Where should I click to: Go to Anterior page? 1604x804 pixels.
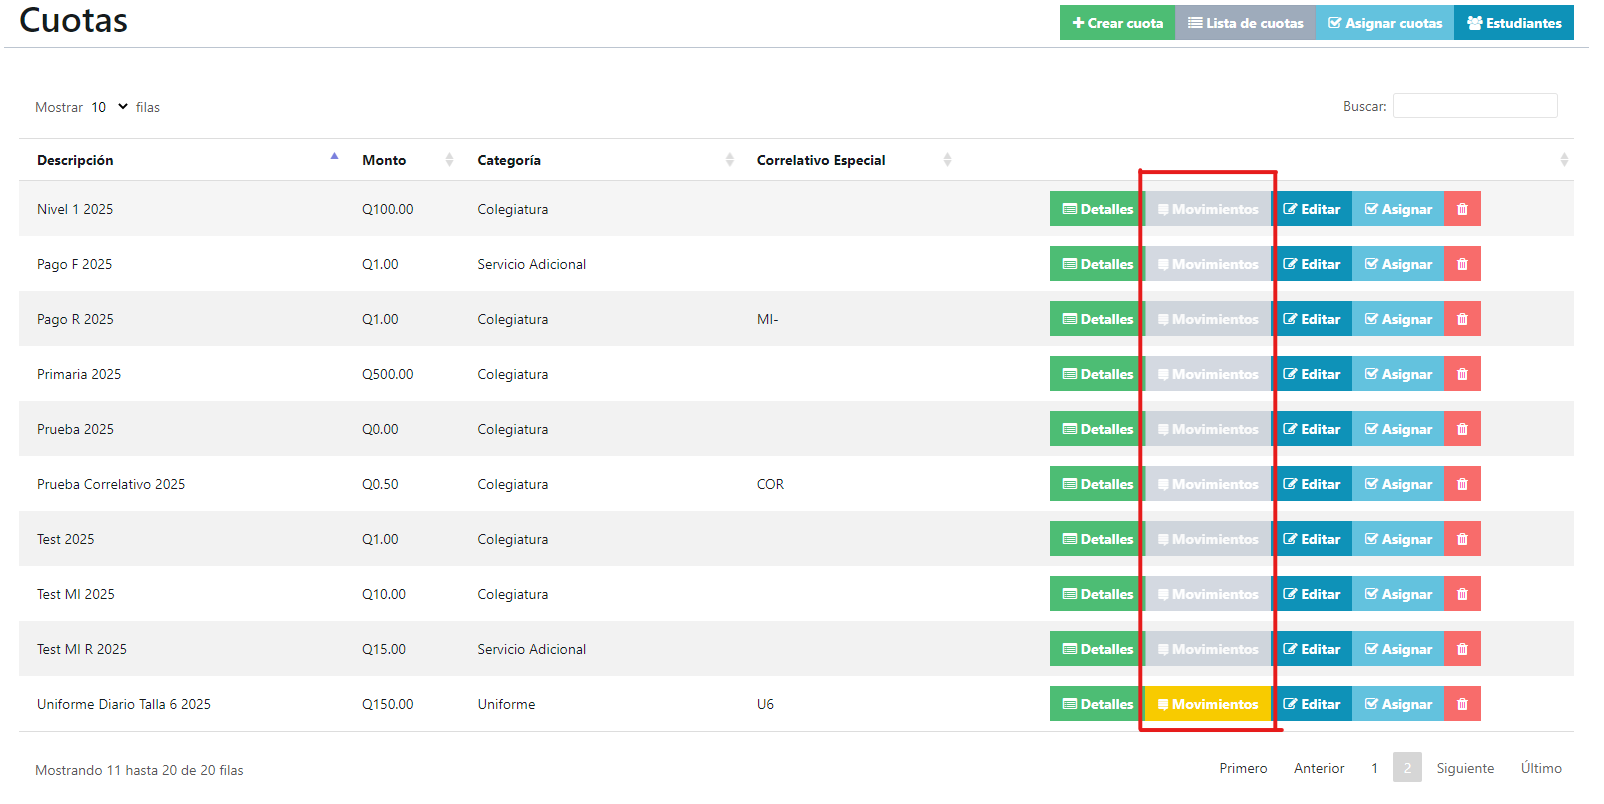[1319, 768]
